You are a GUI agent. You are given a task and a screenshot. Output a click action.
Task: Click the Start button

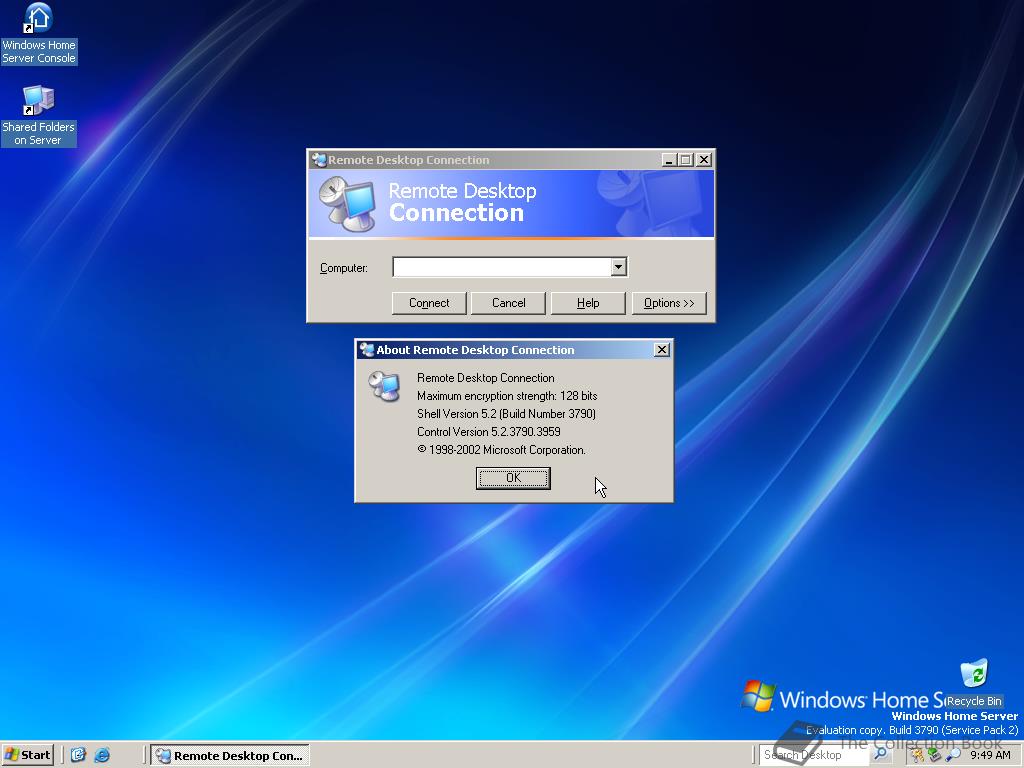pyautogui.click(x=27, y=755)
